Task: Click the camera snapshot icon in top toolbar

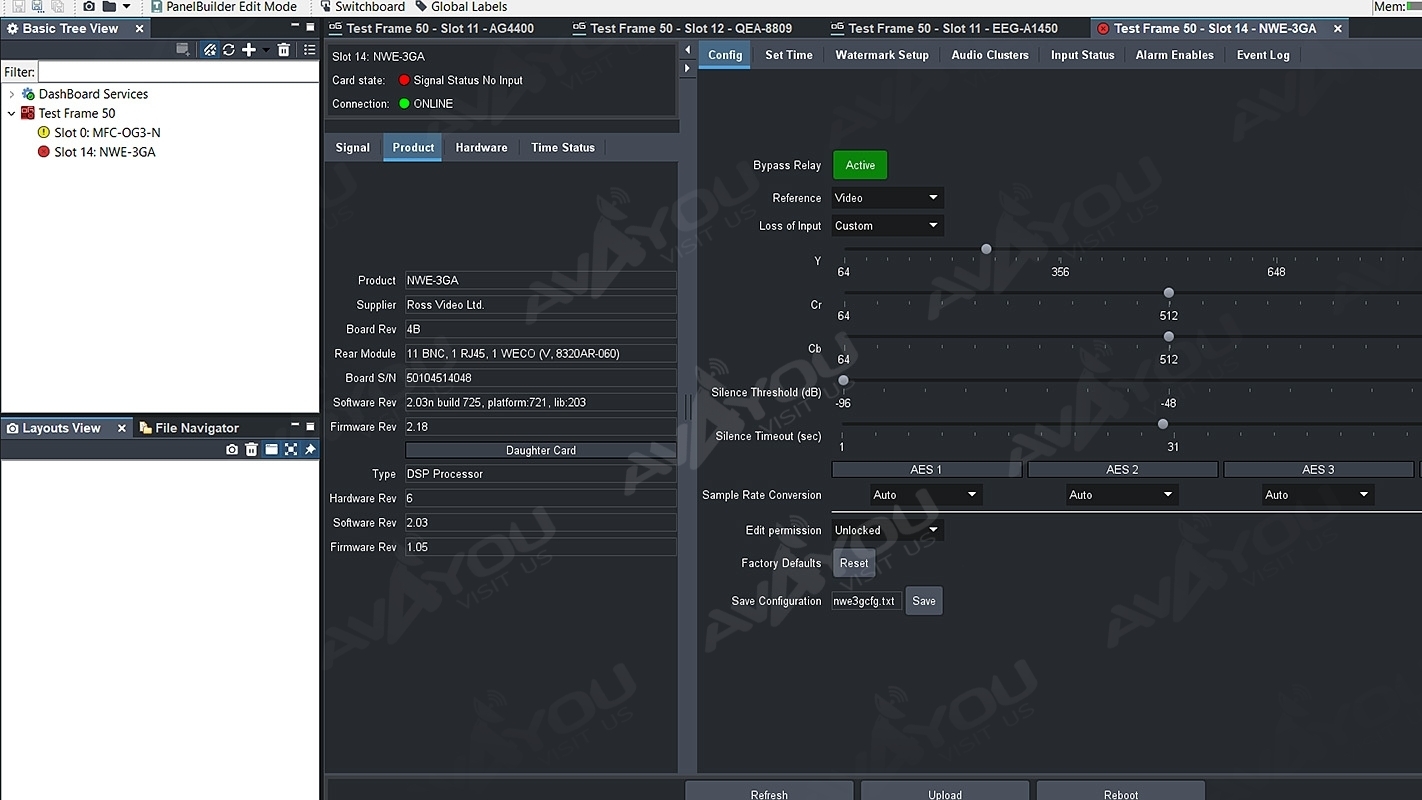Action: pyautogui.click(x=89, y=7)
